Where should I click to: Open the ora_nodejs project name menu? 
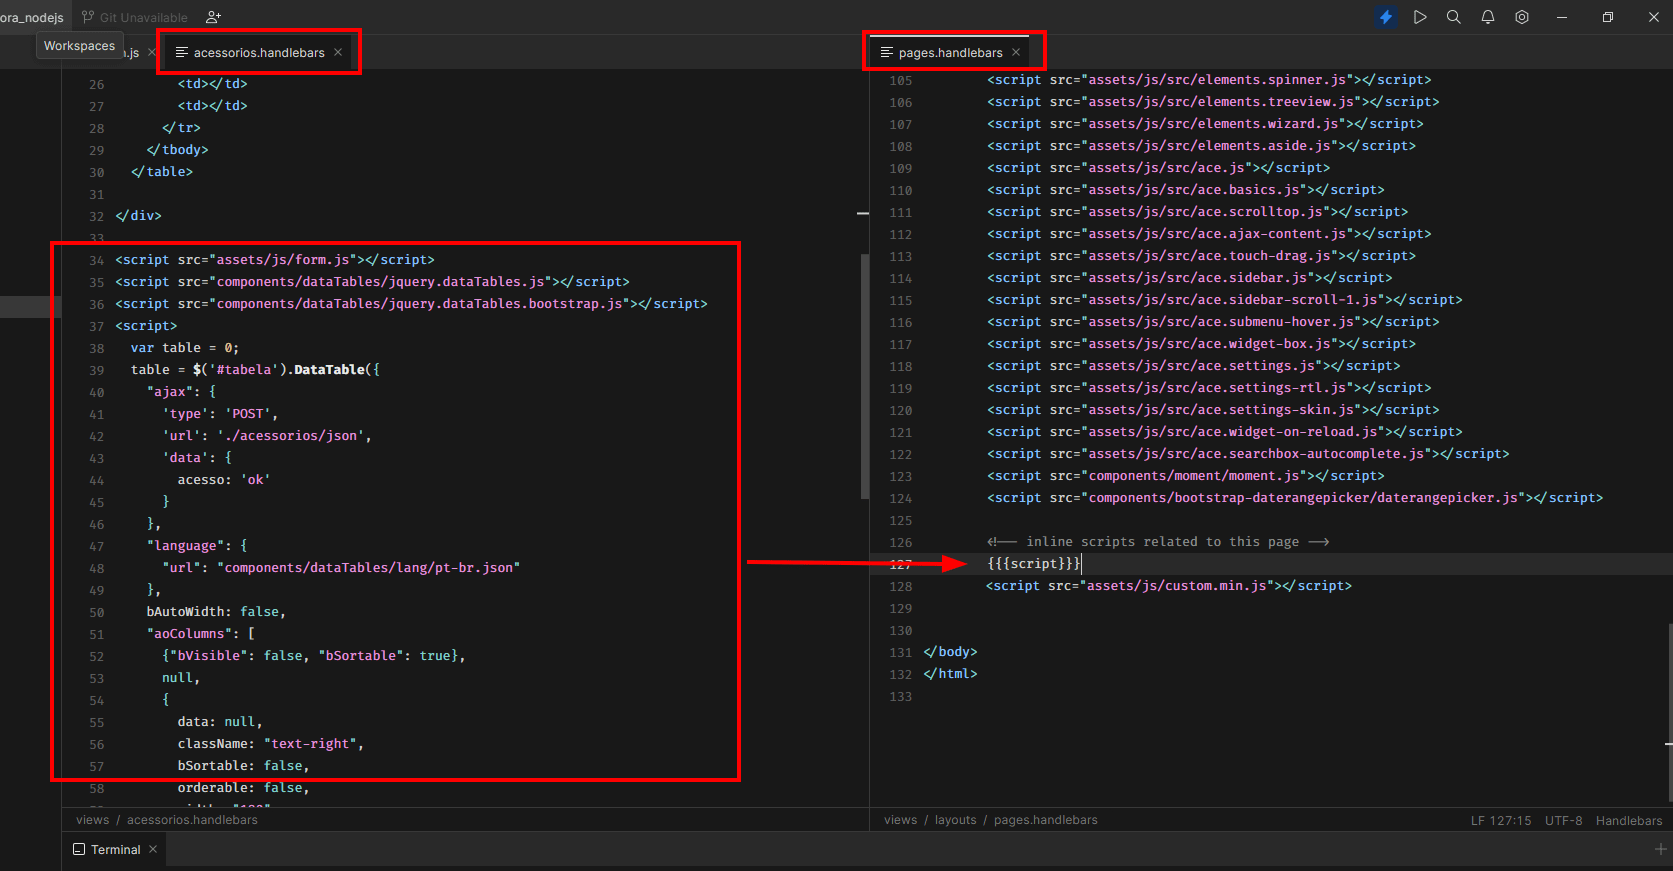pos(32,17)
